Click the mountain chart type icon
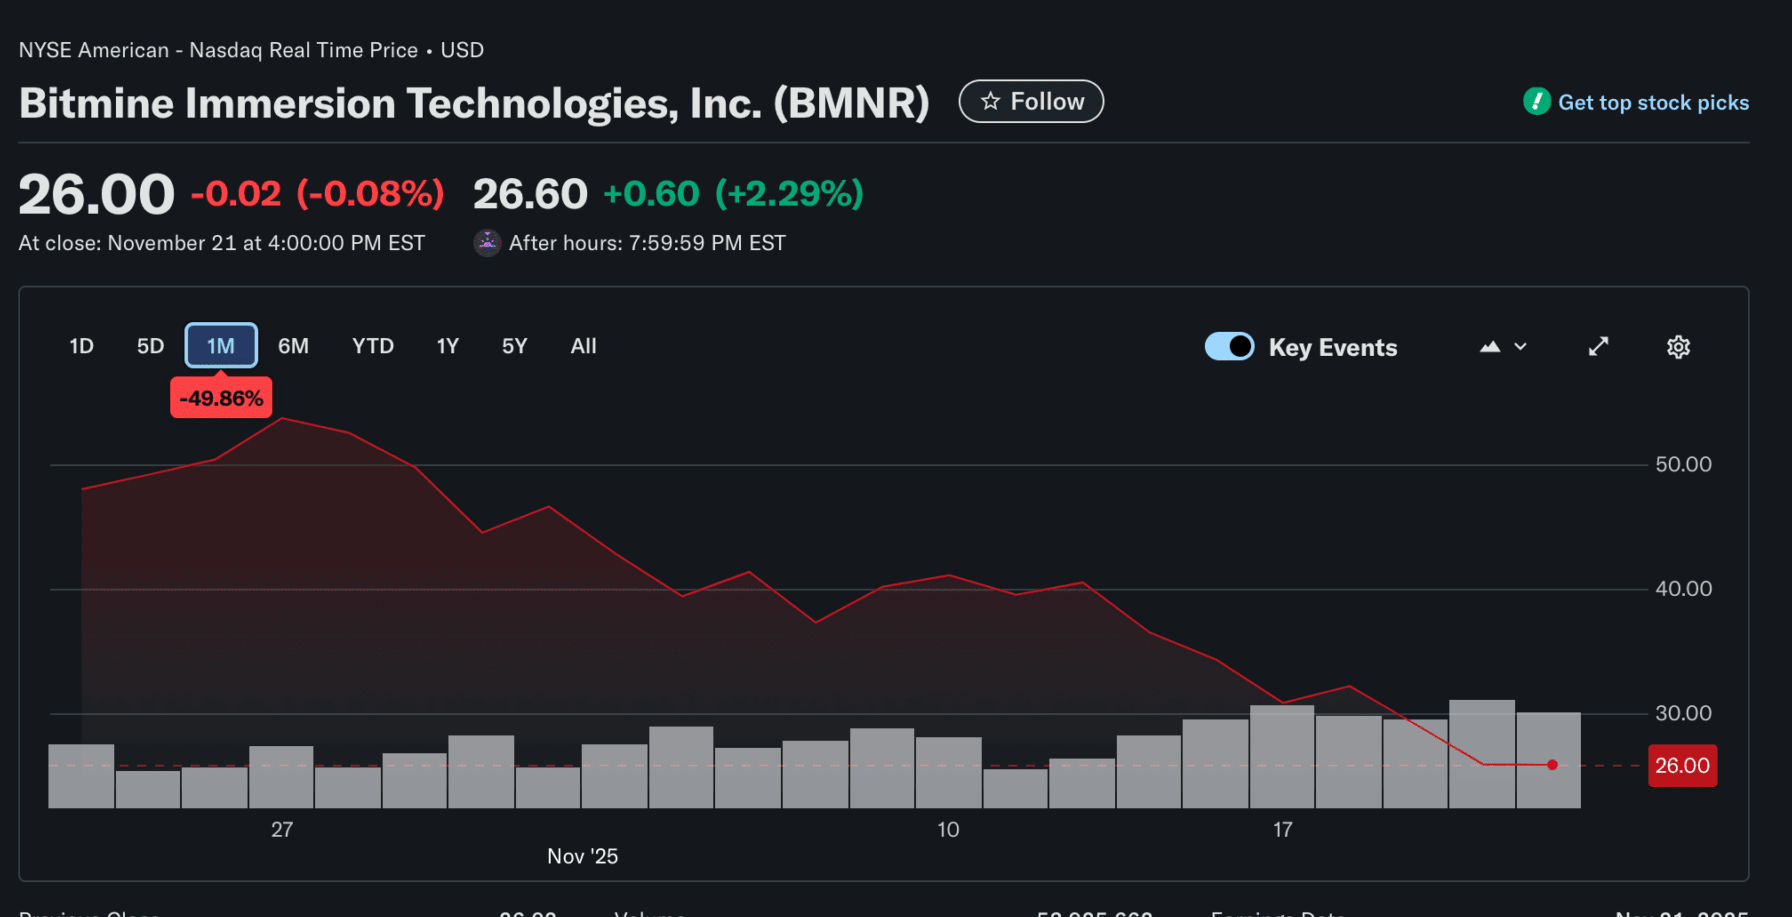The image size is (1792, 917). tap(1490, 347)
